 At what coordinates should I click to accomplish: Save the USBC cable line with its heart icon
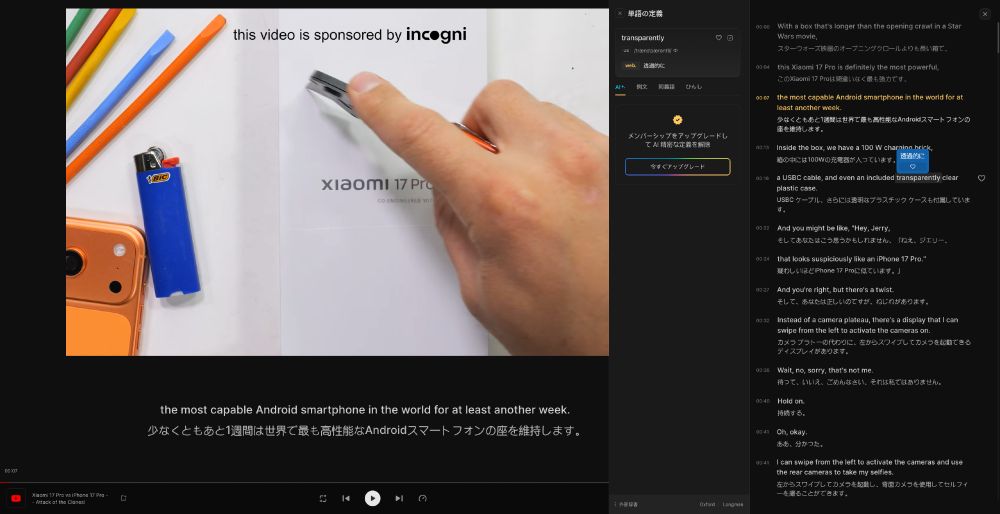(982, 179)
